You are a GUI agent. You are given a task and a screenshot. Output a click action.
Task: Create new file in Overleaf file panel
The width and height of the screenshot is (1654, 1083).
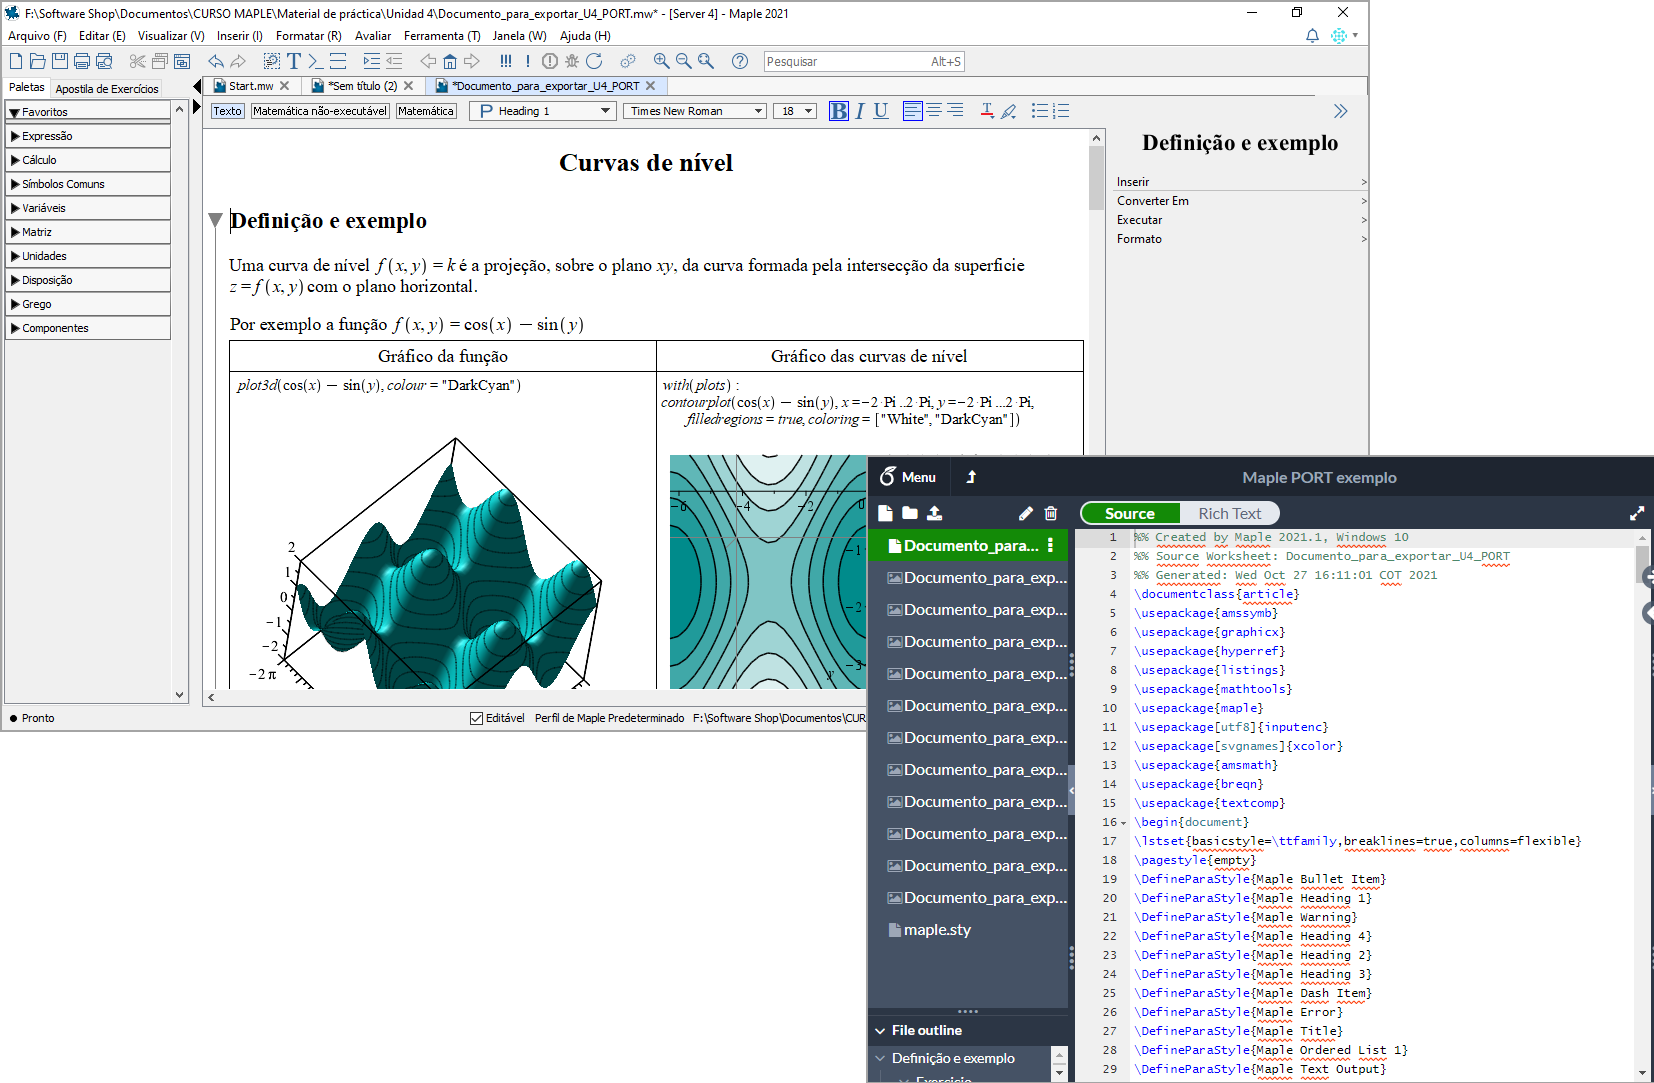(x=885, y=513)
